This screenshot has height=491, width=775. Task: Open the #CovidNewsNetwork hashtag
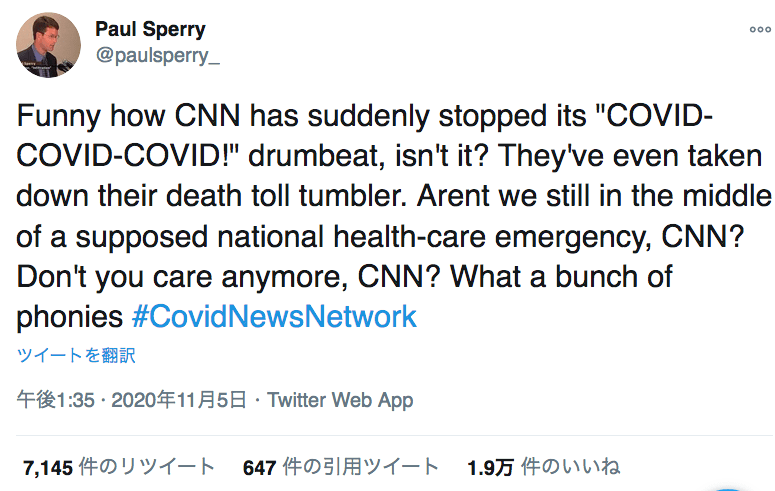tap(274, 316)
